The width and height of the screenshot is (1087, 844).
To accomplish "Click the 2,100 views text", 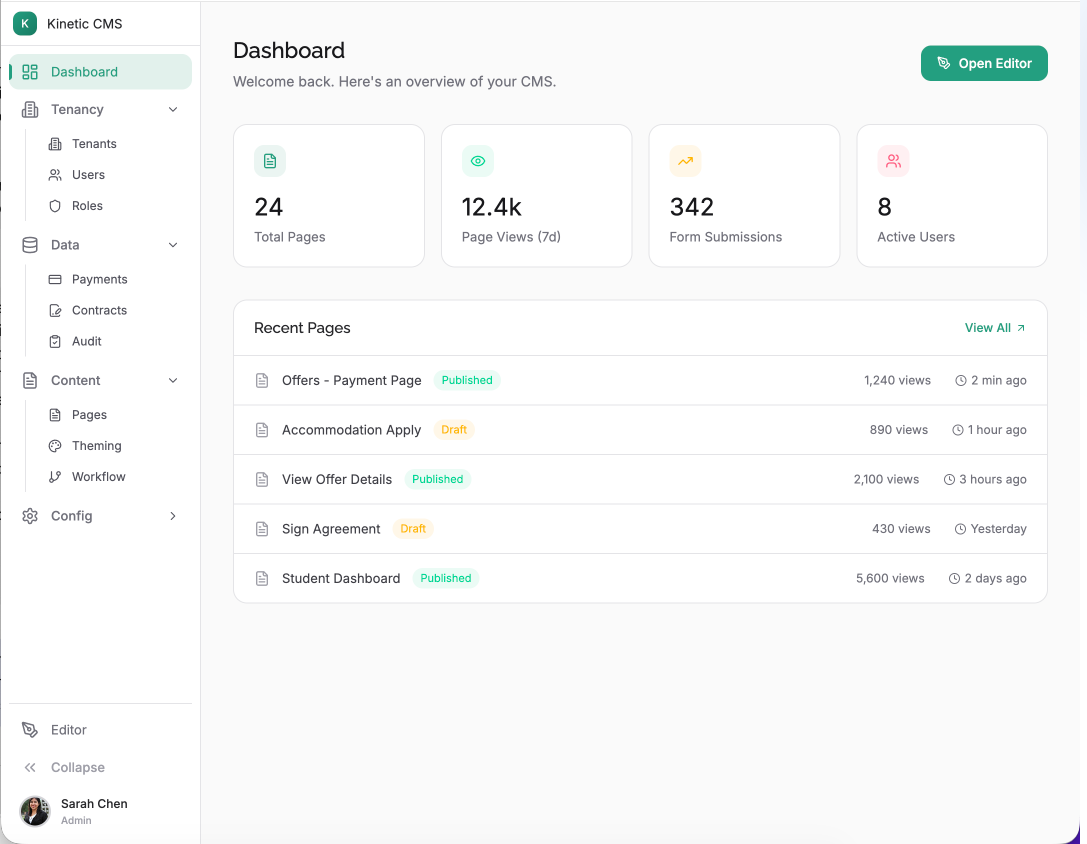I will coord(887,479).
